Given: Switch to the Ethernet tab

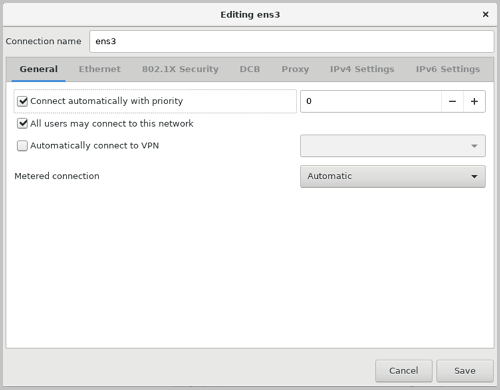Looking at the screenshot, I should point(100,69).
